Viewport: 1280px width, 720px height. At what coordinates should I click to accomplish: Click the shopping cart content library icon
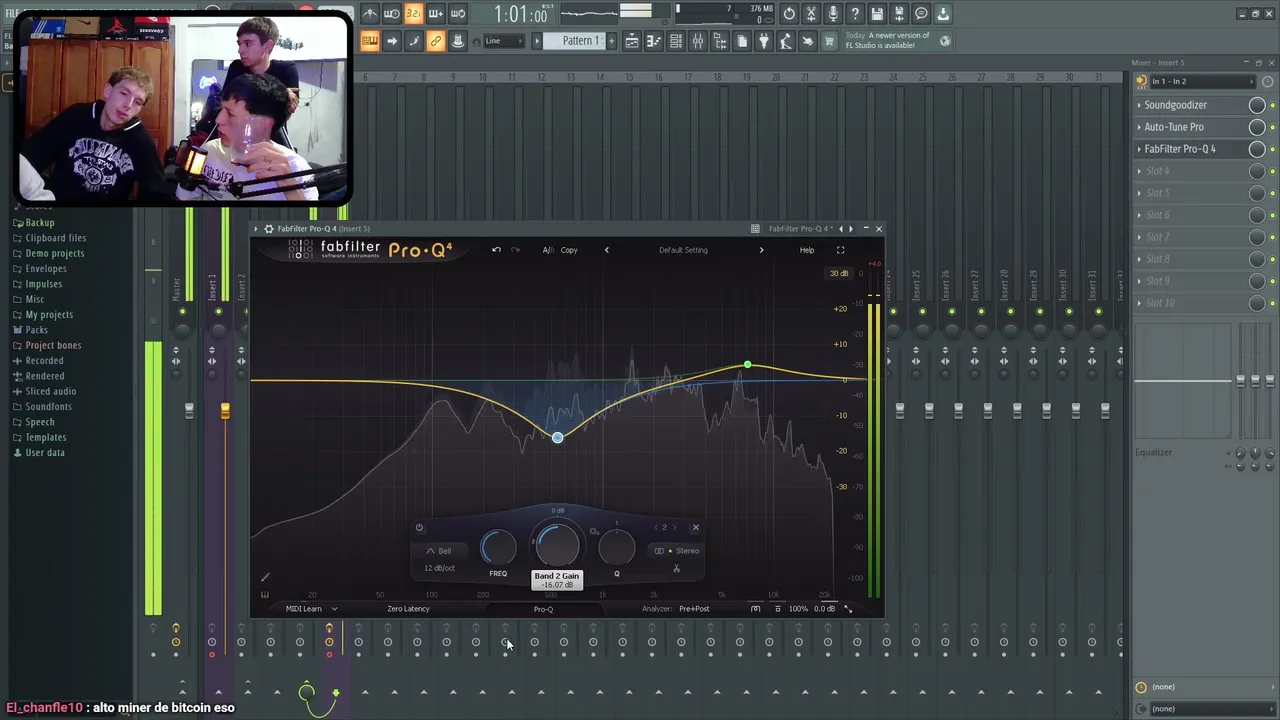point(829,41)
